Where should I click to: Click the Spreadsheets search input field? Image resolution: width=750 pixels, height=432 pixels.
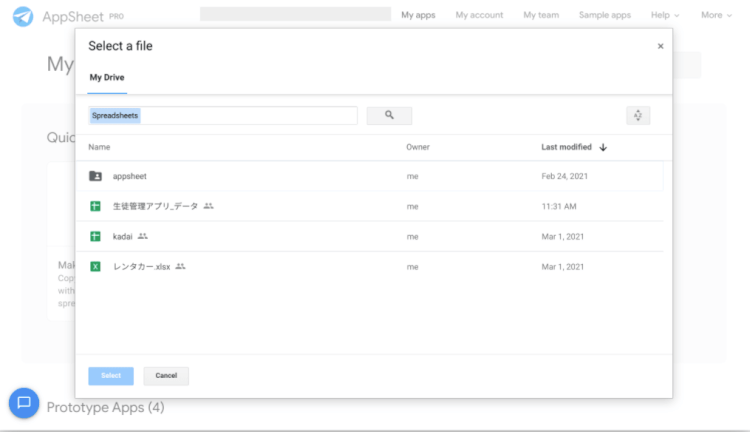(222, 116)
